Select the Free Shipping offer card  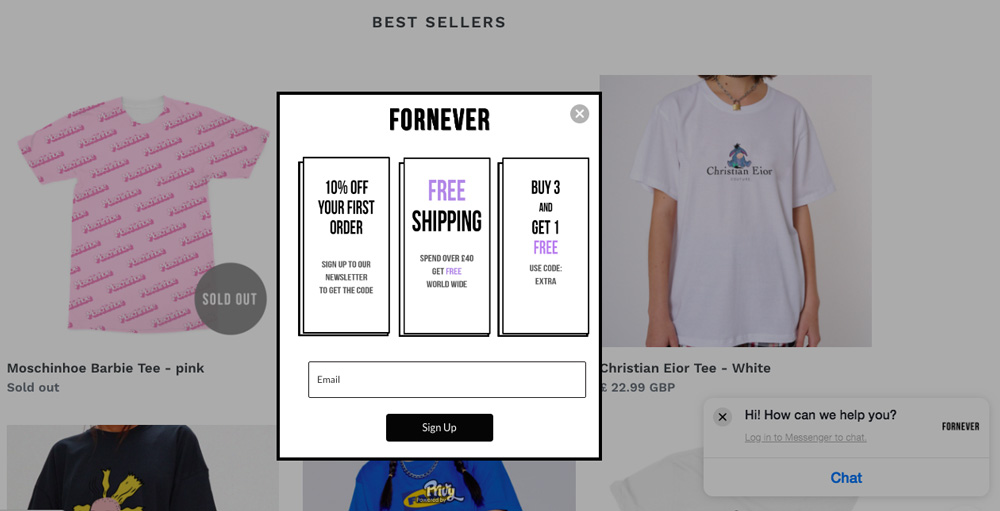(x=445, y=247)
